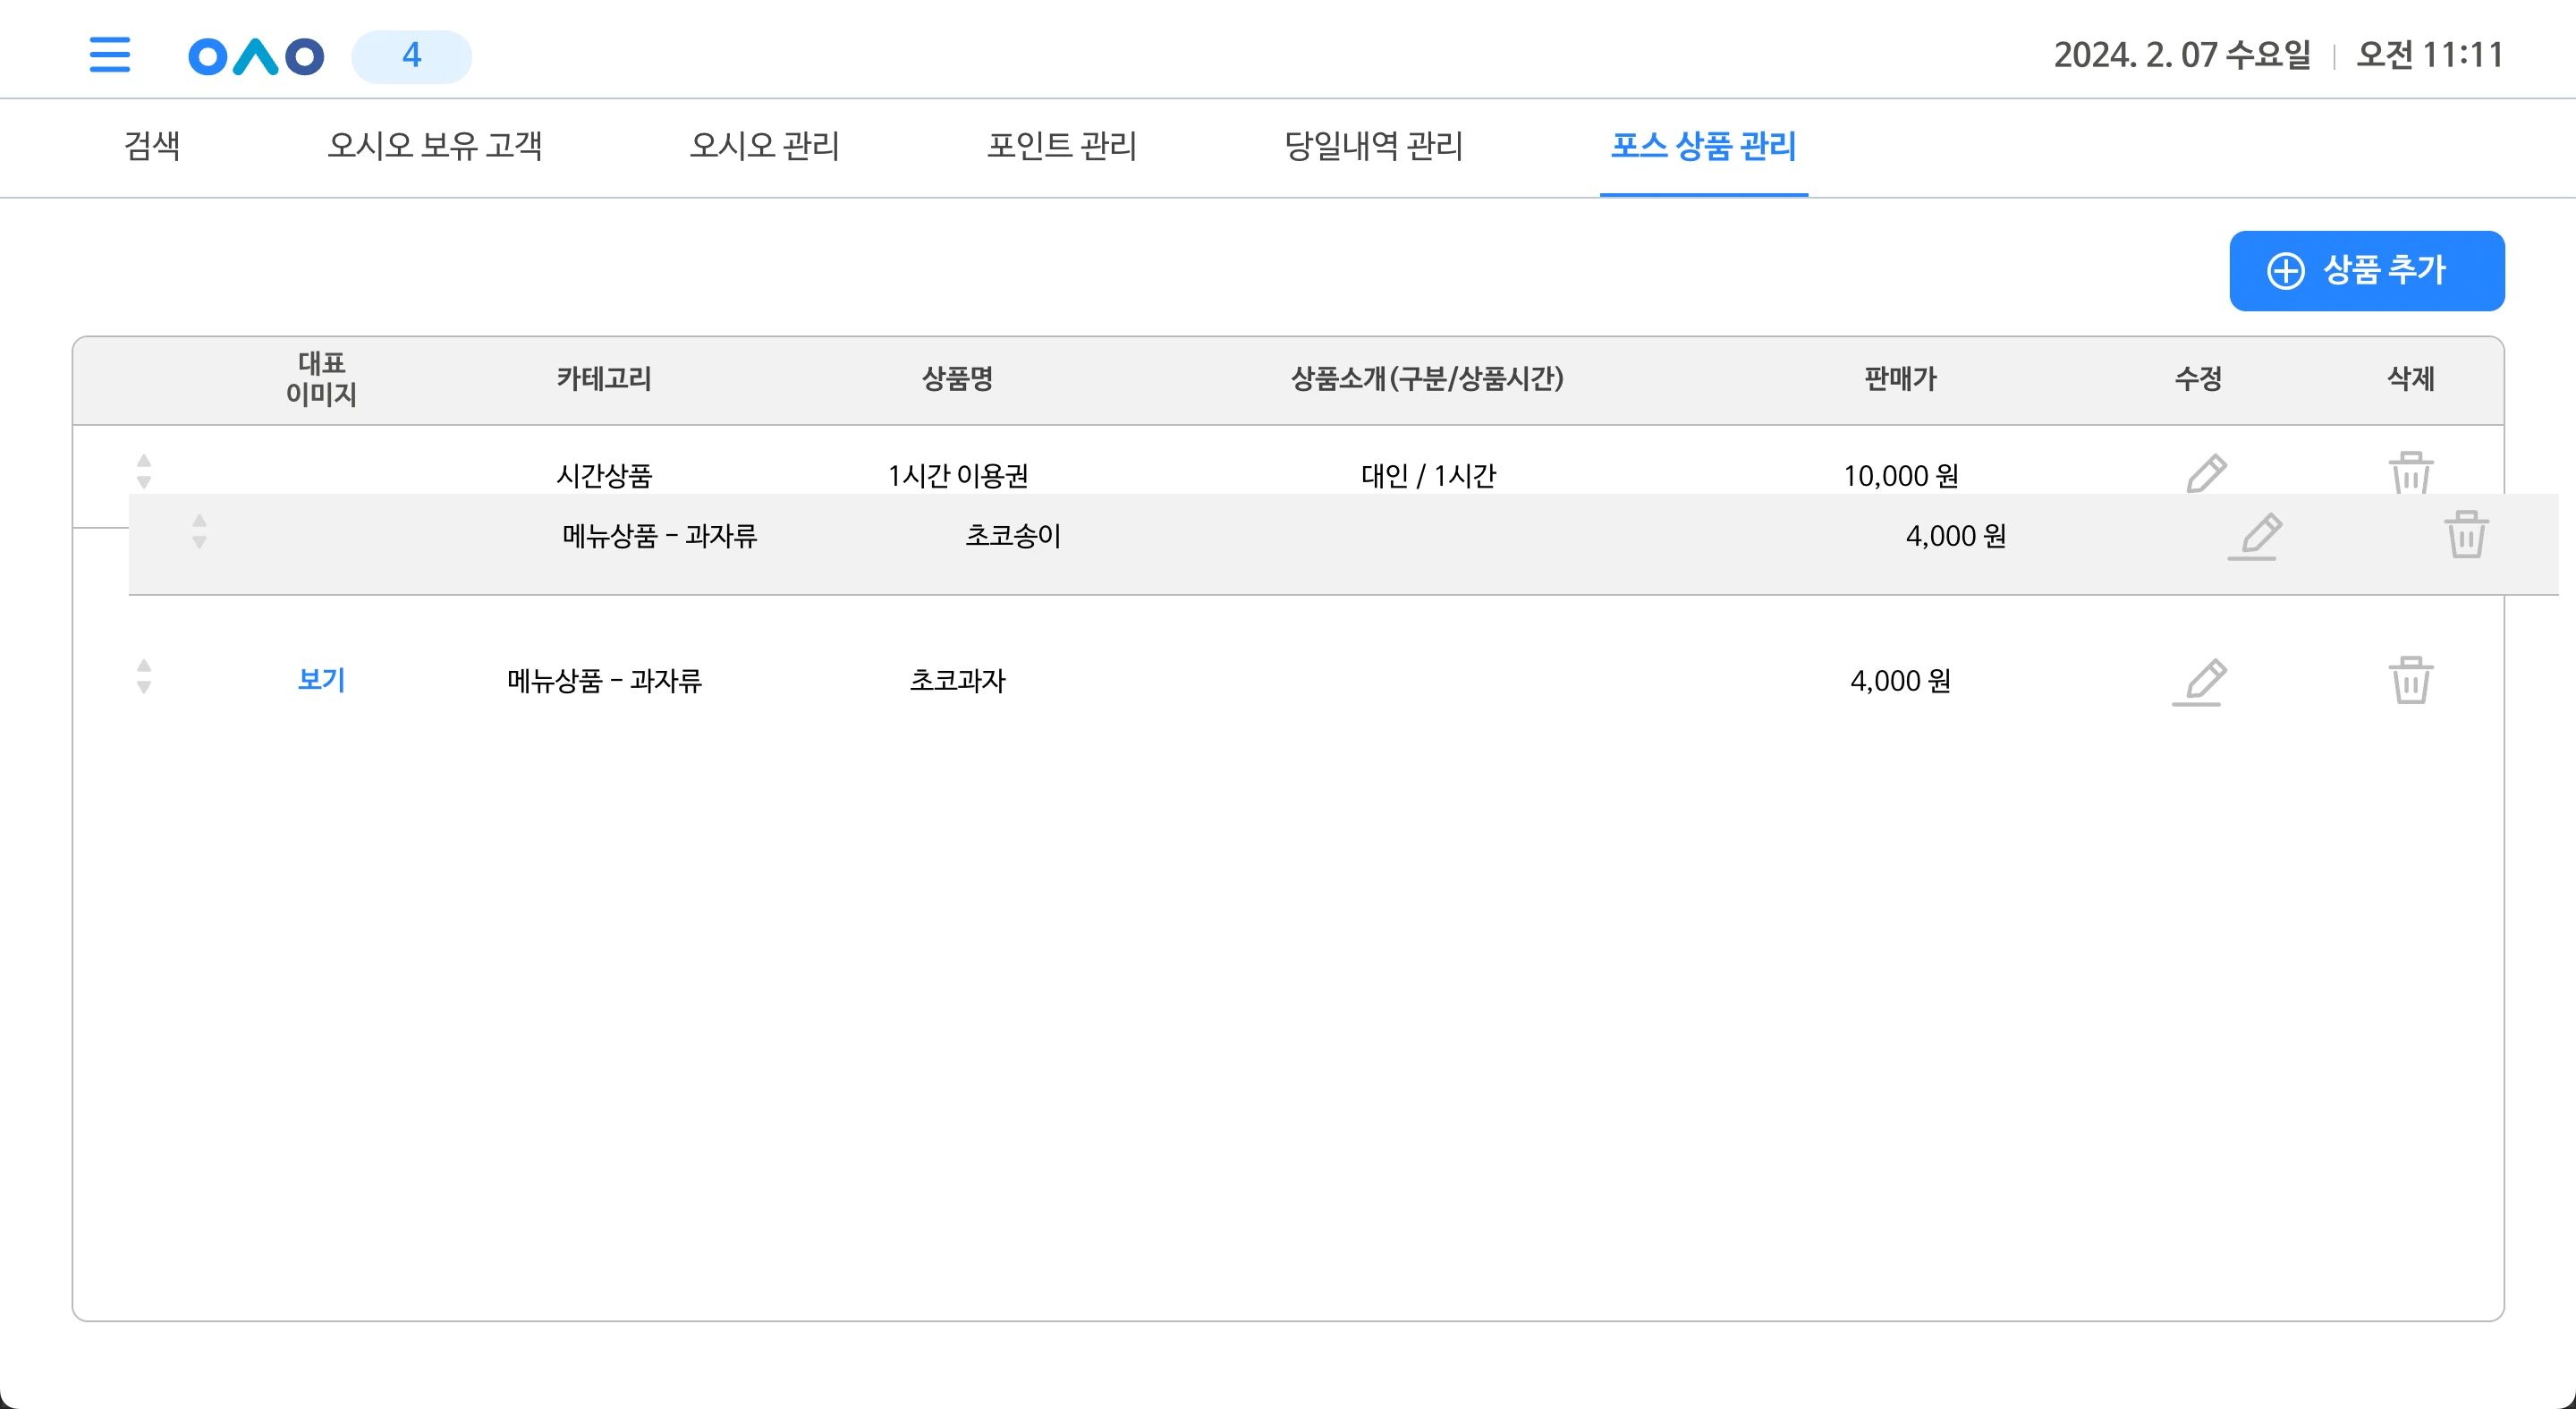2576x1409 pixels.
Task: Click the 보기 image link for 초코과자
Action: (321, 680)
